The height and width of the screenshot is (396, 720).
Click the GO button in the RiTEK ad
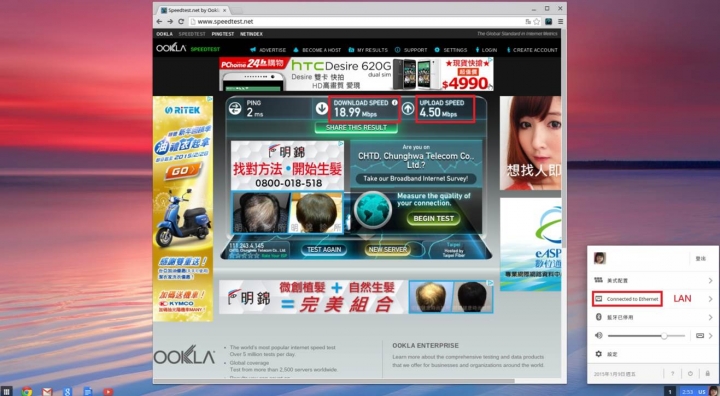point(183,170)
